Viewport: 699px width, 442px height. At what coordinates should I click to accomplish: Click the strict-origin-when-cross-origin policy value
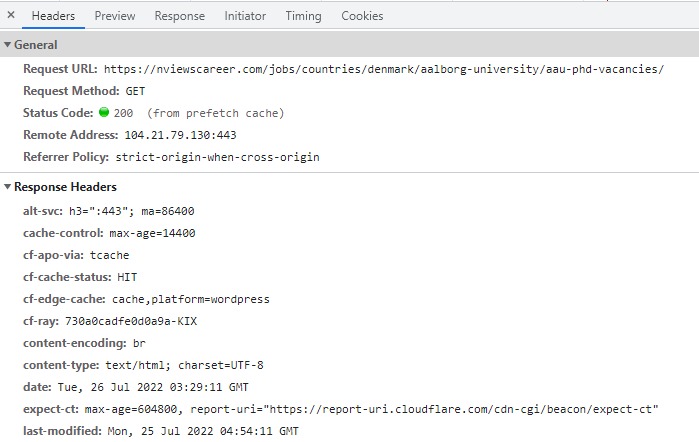(217, 157)
